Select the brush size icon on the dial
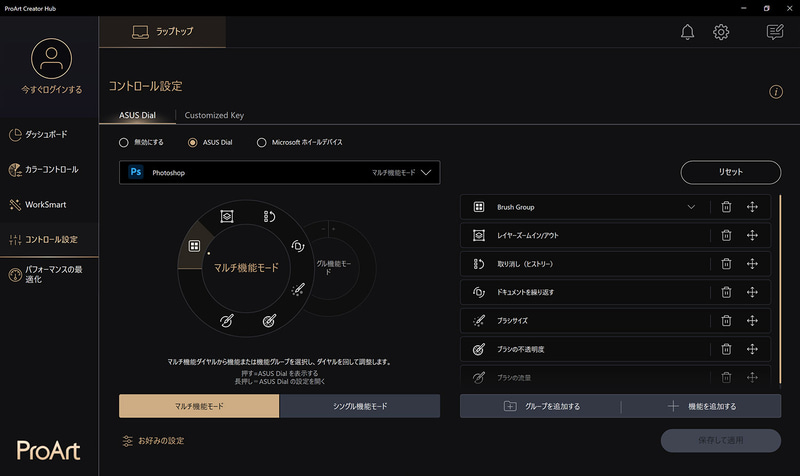This screenshot has width=800, height=476. (298, 289)
